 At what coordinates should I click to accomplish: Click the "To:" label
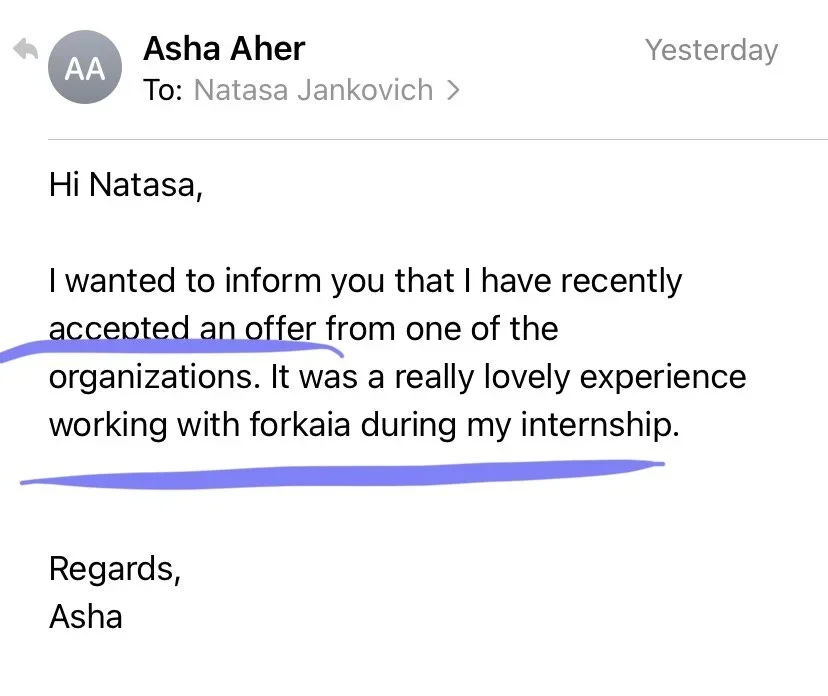click(163, 90)
